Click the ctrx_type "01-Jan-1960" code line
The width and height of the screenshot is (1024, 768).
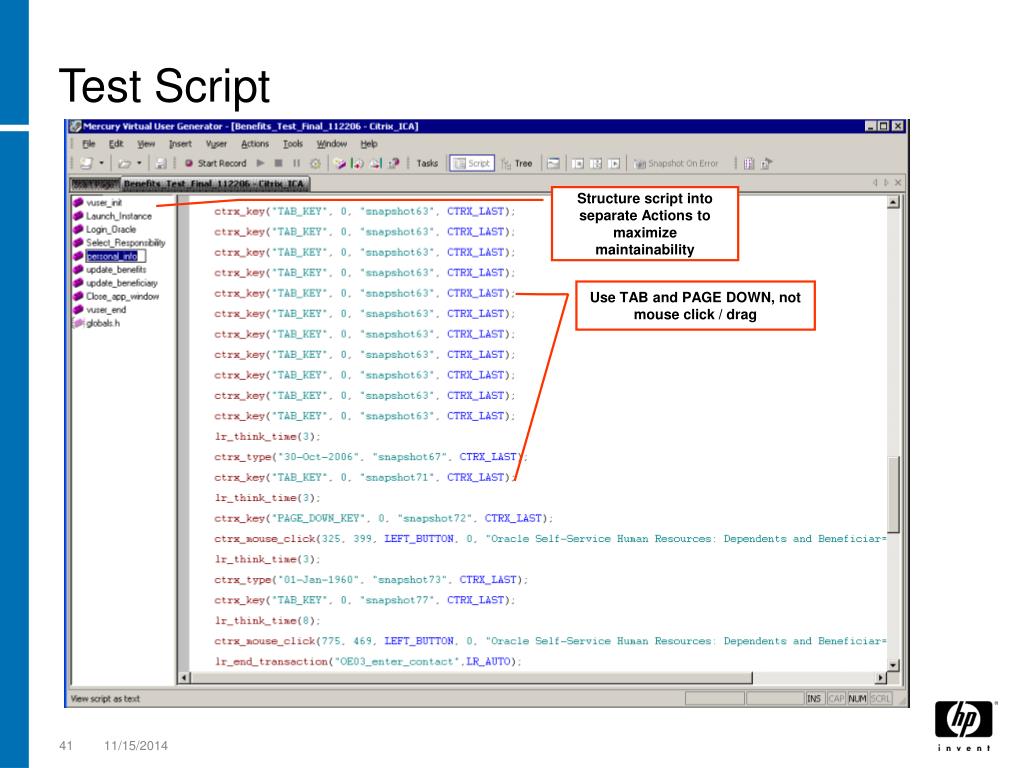[371, 580]
